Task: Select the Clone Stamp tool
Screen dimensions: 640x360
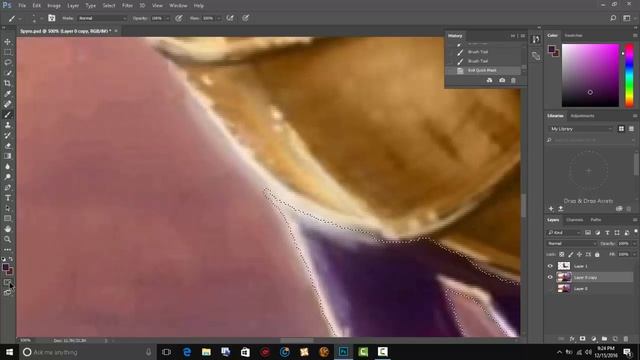Action: click(x=7, y=125)
